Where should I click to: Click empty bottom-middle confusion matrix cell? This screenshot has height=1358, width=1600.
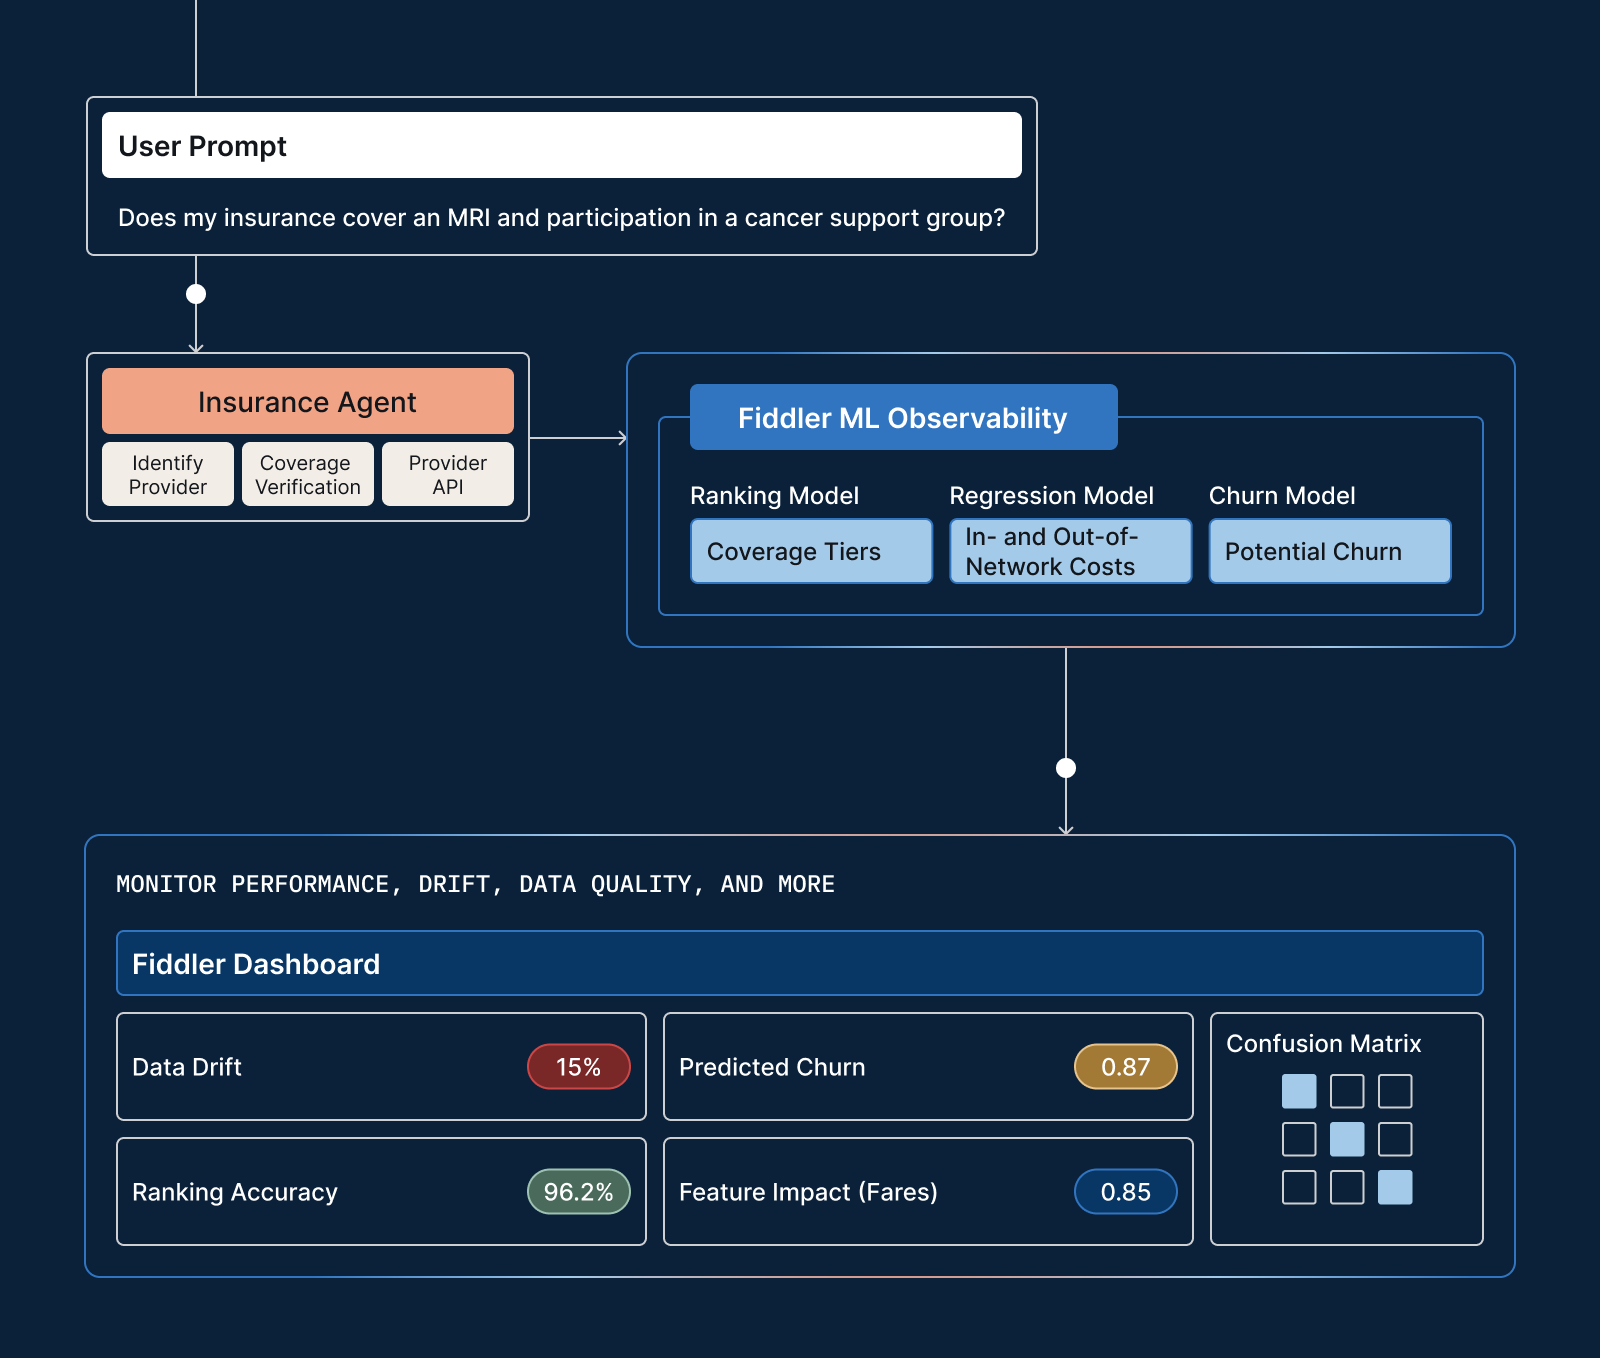click(1347, 1187)
